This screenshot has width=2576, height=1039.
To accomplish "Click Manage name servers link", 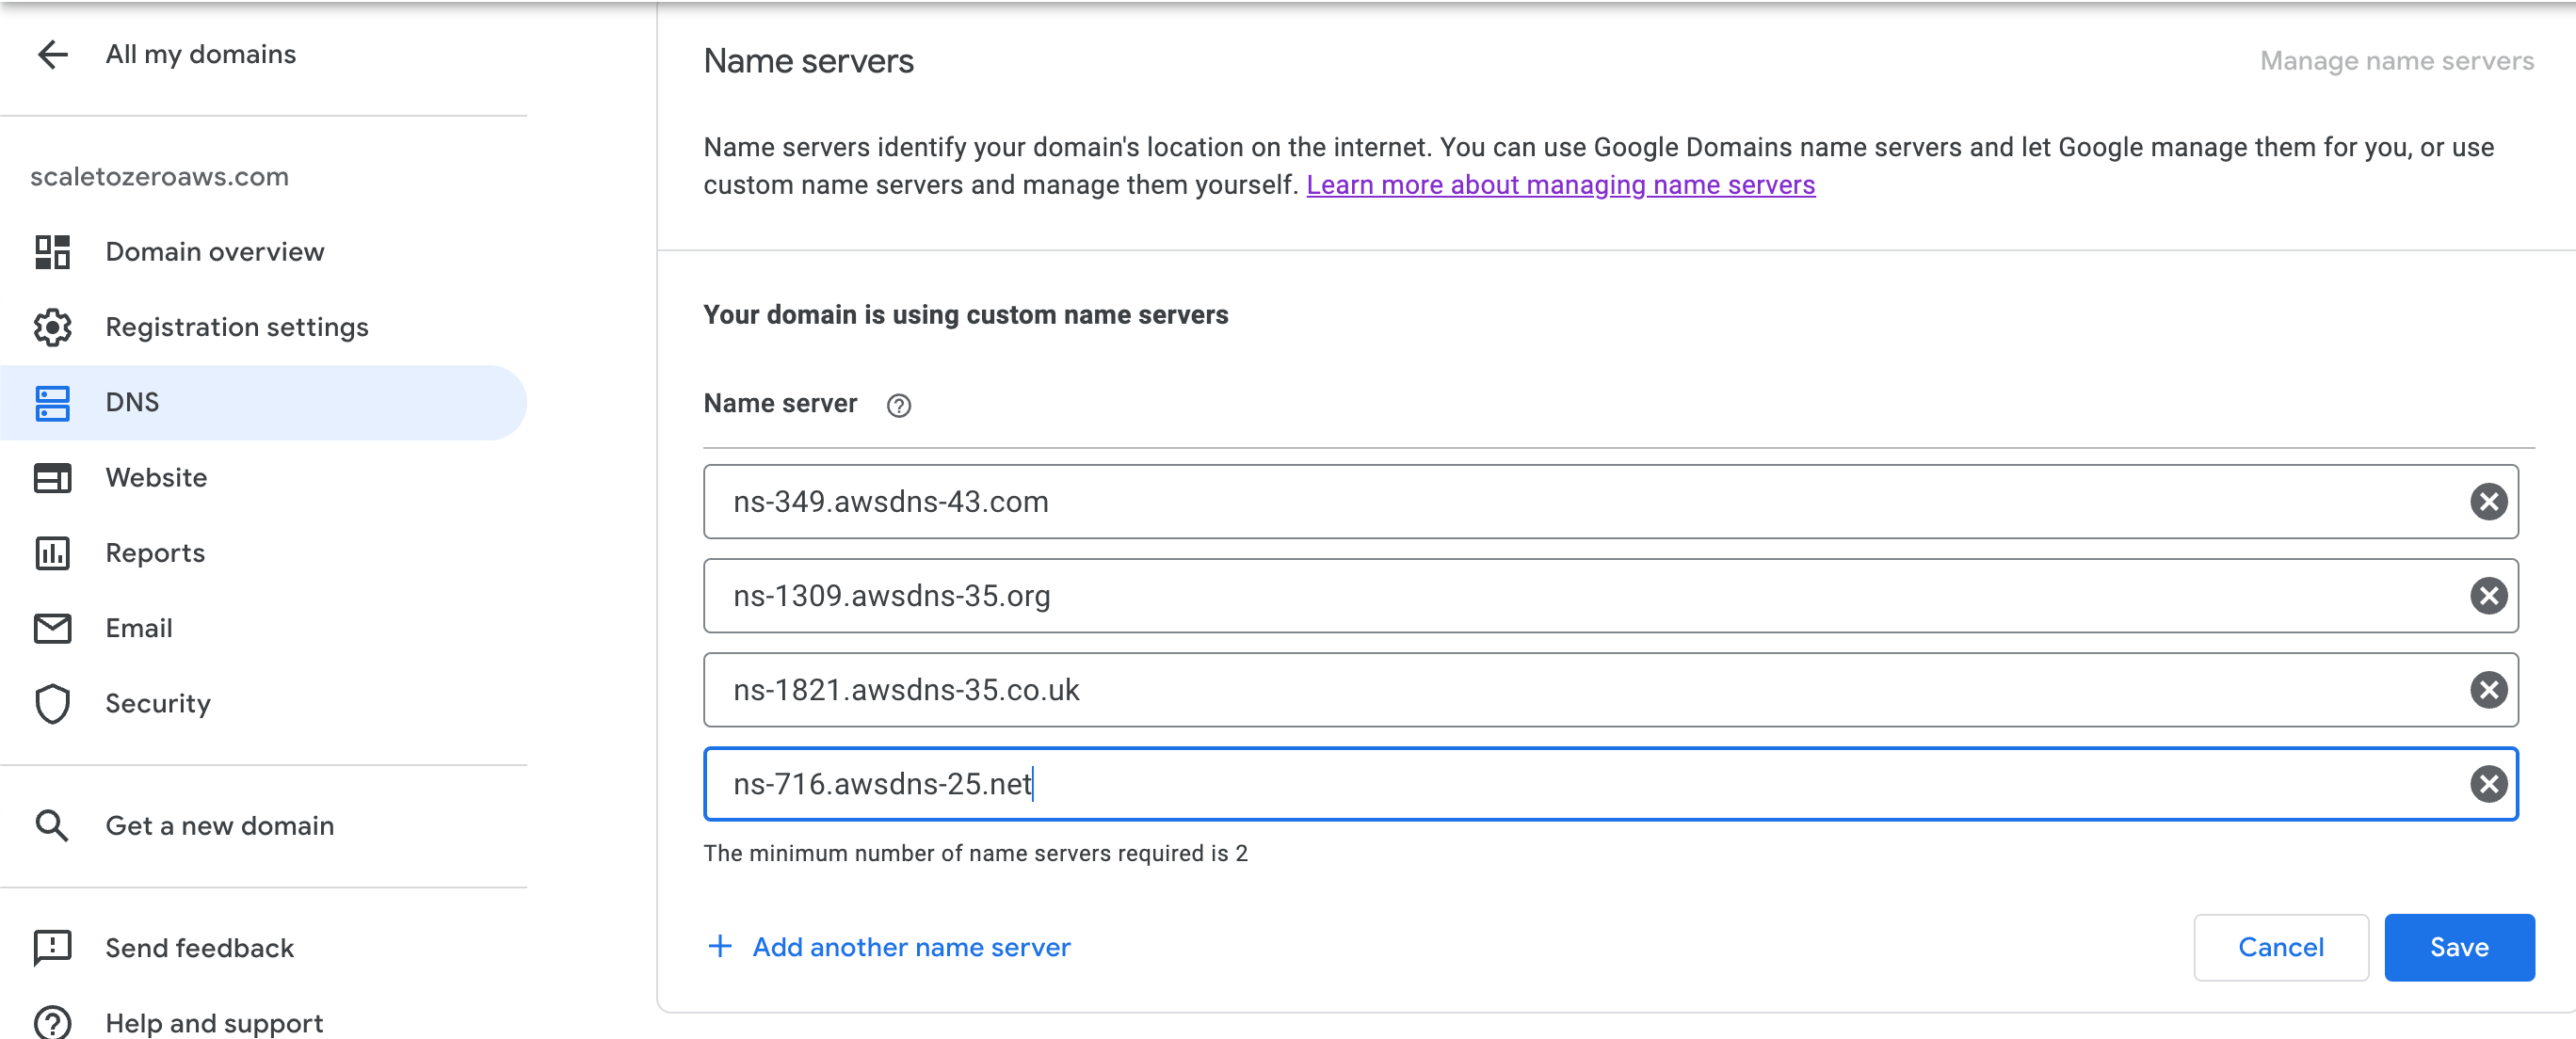I will point(2397,61).
